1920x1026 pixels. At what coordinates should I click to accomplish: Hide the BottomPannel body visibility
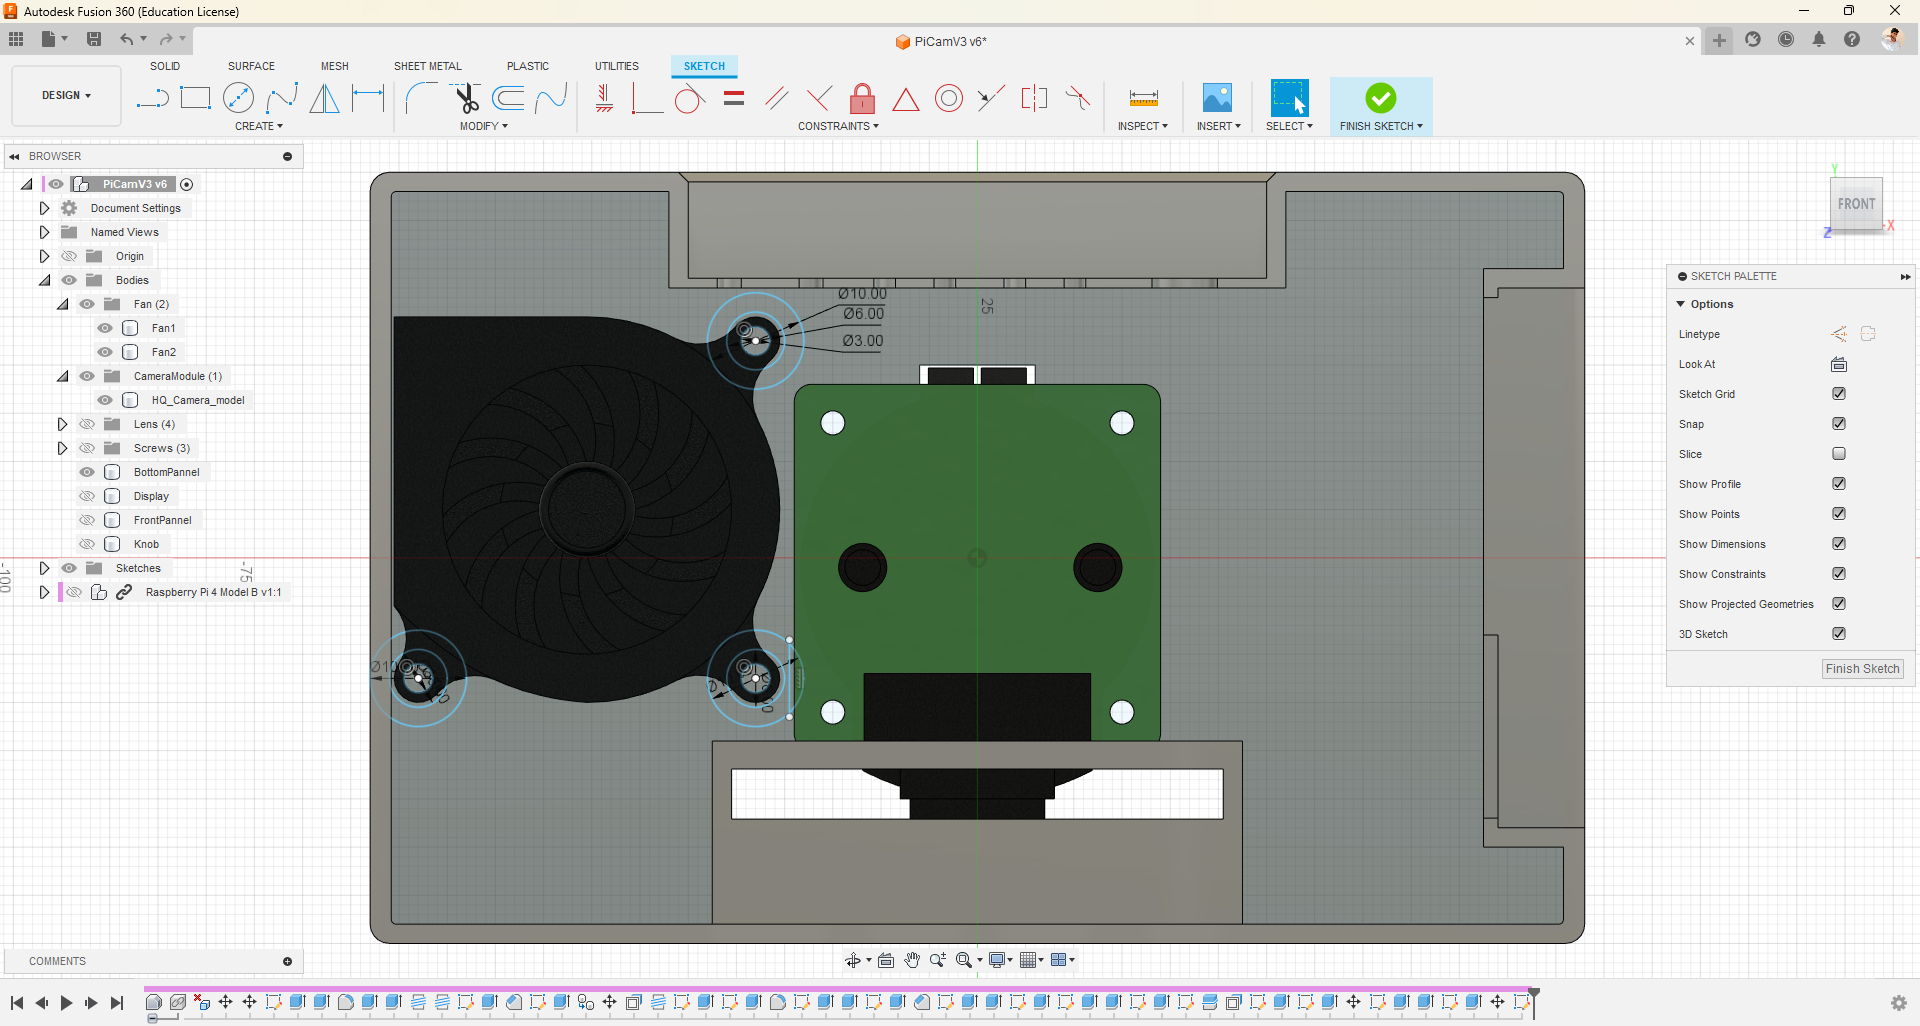point(87,472)
